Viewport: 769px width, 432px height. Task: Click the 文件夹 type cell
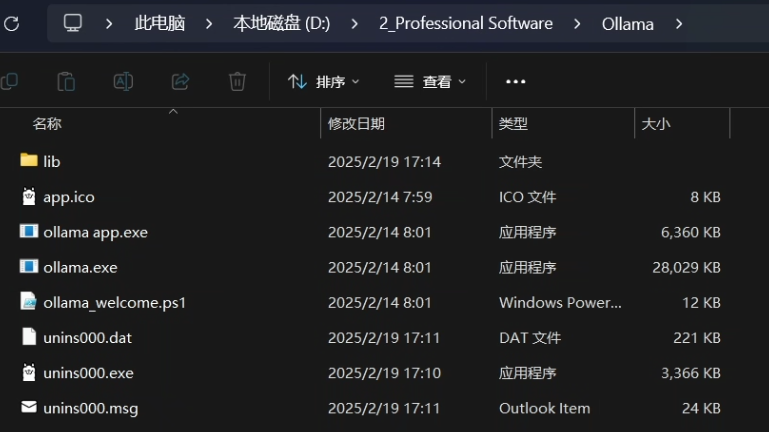click(x=520, y=162)
